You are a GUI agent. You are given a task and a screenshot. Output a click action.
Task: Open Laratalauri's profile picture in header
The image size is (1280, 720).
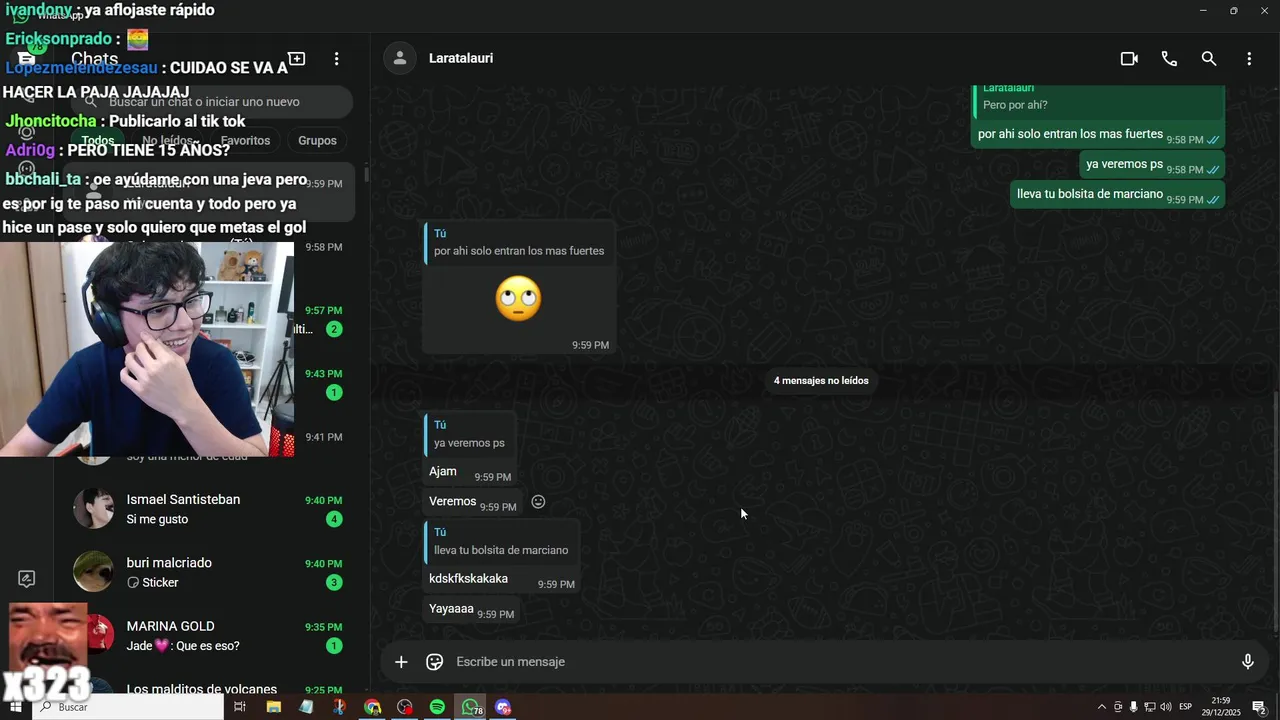pyautogui.click(x=400, y=58)
